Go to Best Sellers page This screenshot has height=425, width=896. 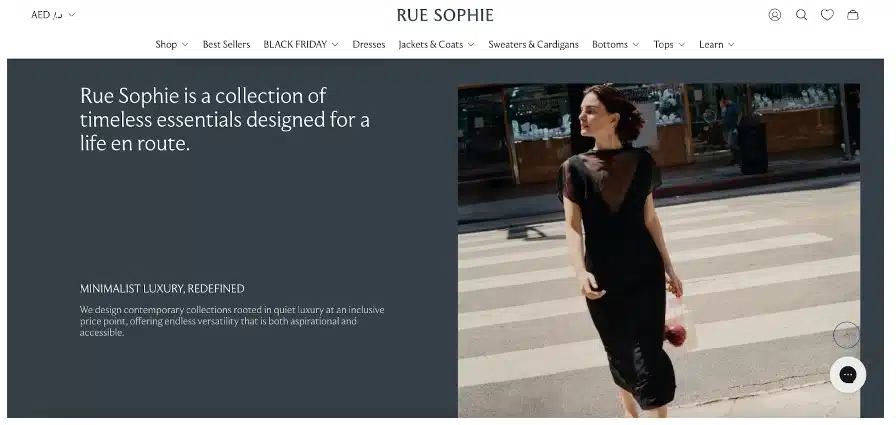(226, 44)
